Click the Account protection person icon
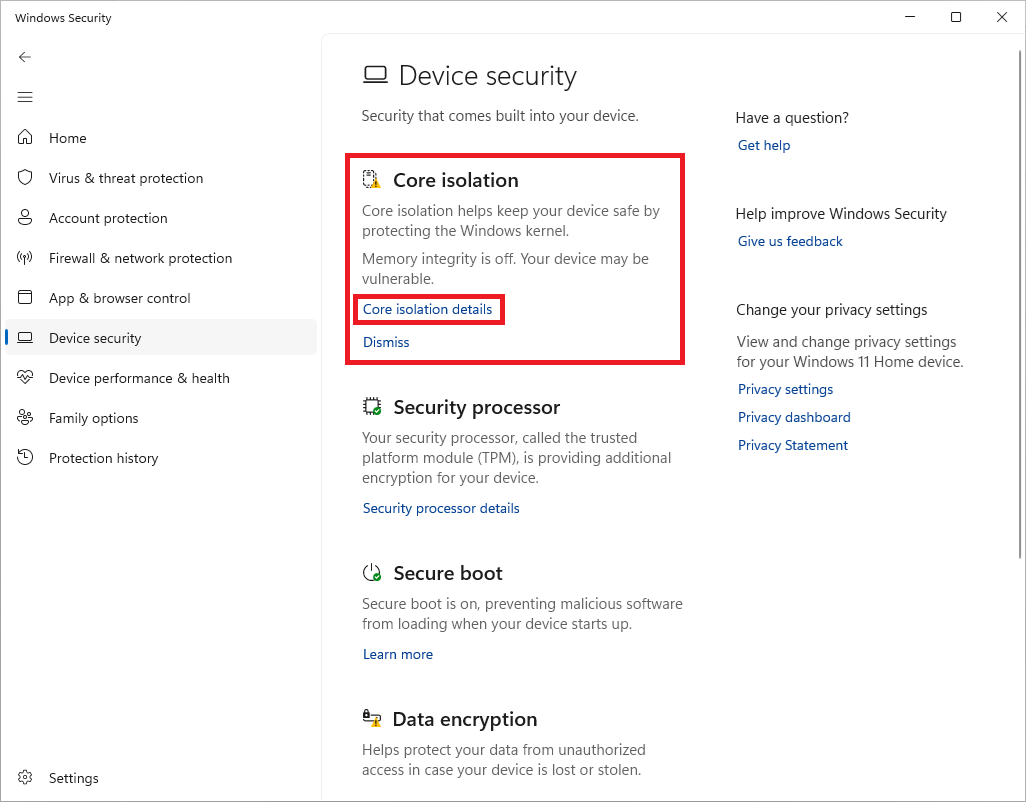The width and height of the screenshot is (1026, 802). 26,218
